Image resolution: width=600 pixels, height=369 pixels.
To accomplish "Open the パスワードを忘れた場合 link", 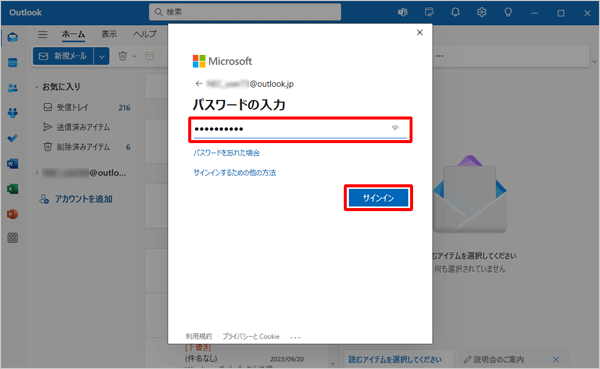I will coord(227,153).
